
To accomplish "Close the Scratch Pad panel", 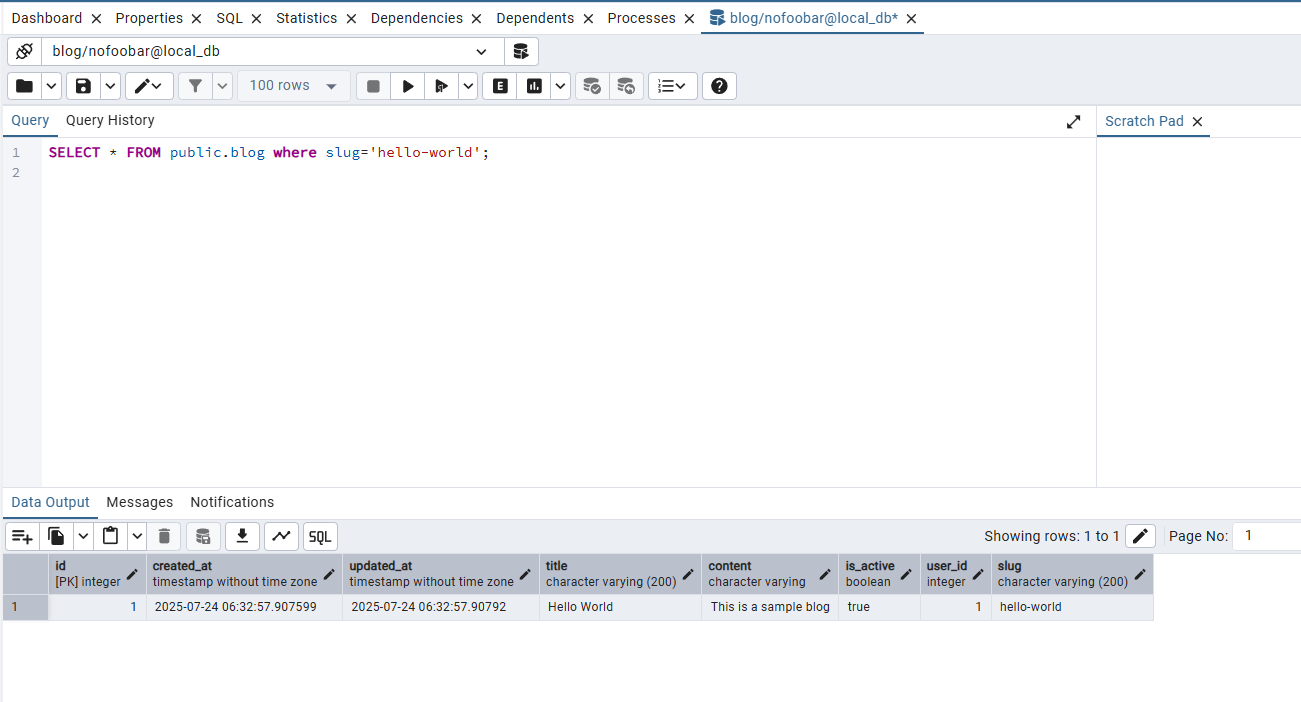I will 1197,121.
